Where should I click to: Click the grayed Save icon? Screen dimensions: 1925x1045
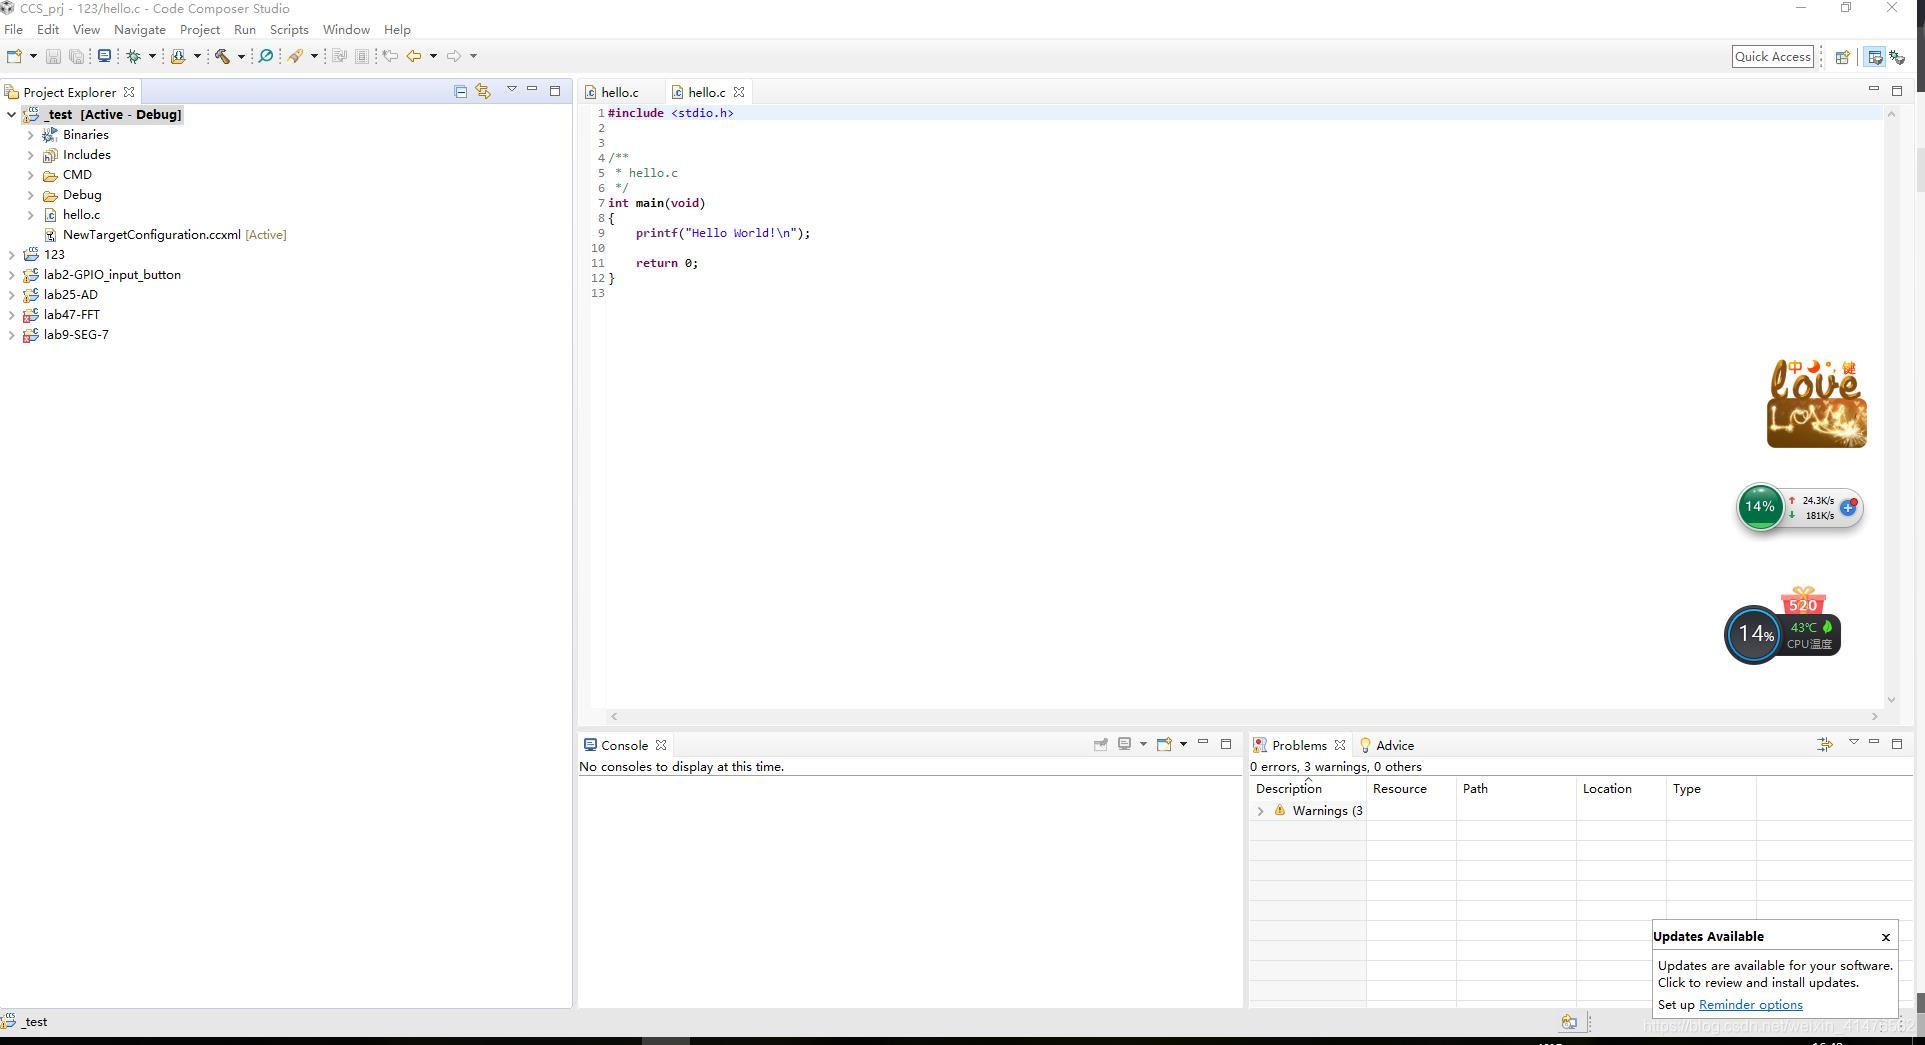coord(54,56)
